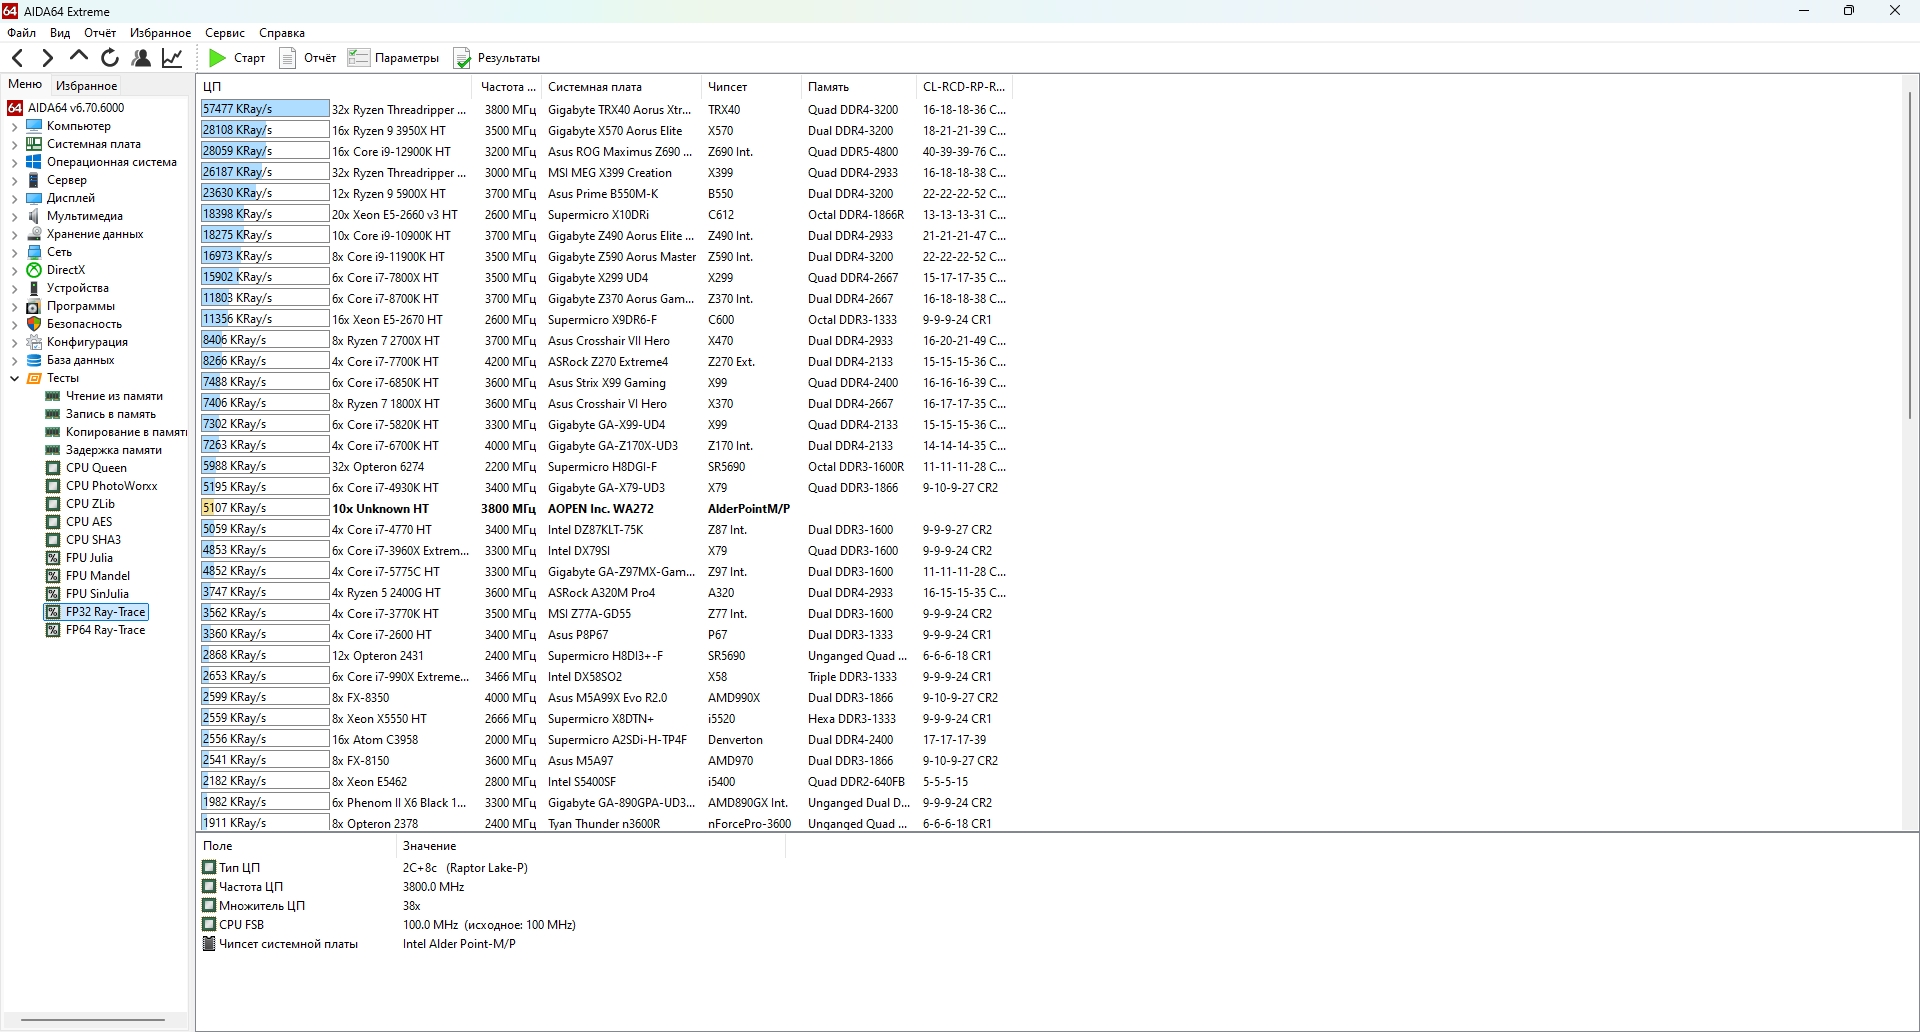Select the 57477 KRay/s result bar
This screenshot has height=1032, width=1920.
click(265, 109)
